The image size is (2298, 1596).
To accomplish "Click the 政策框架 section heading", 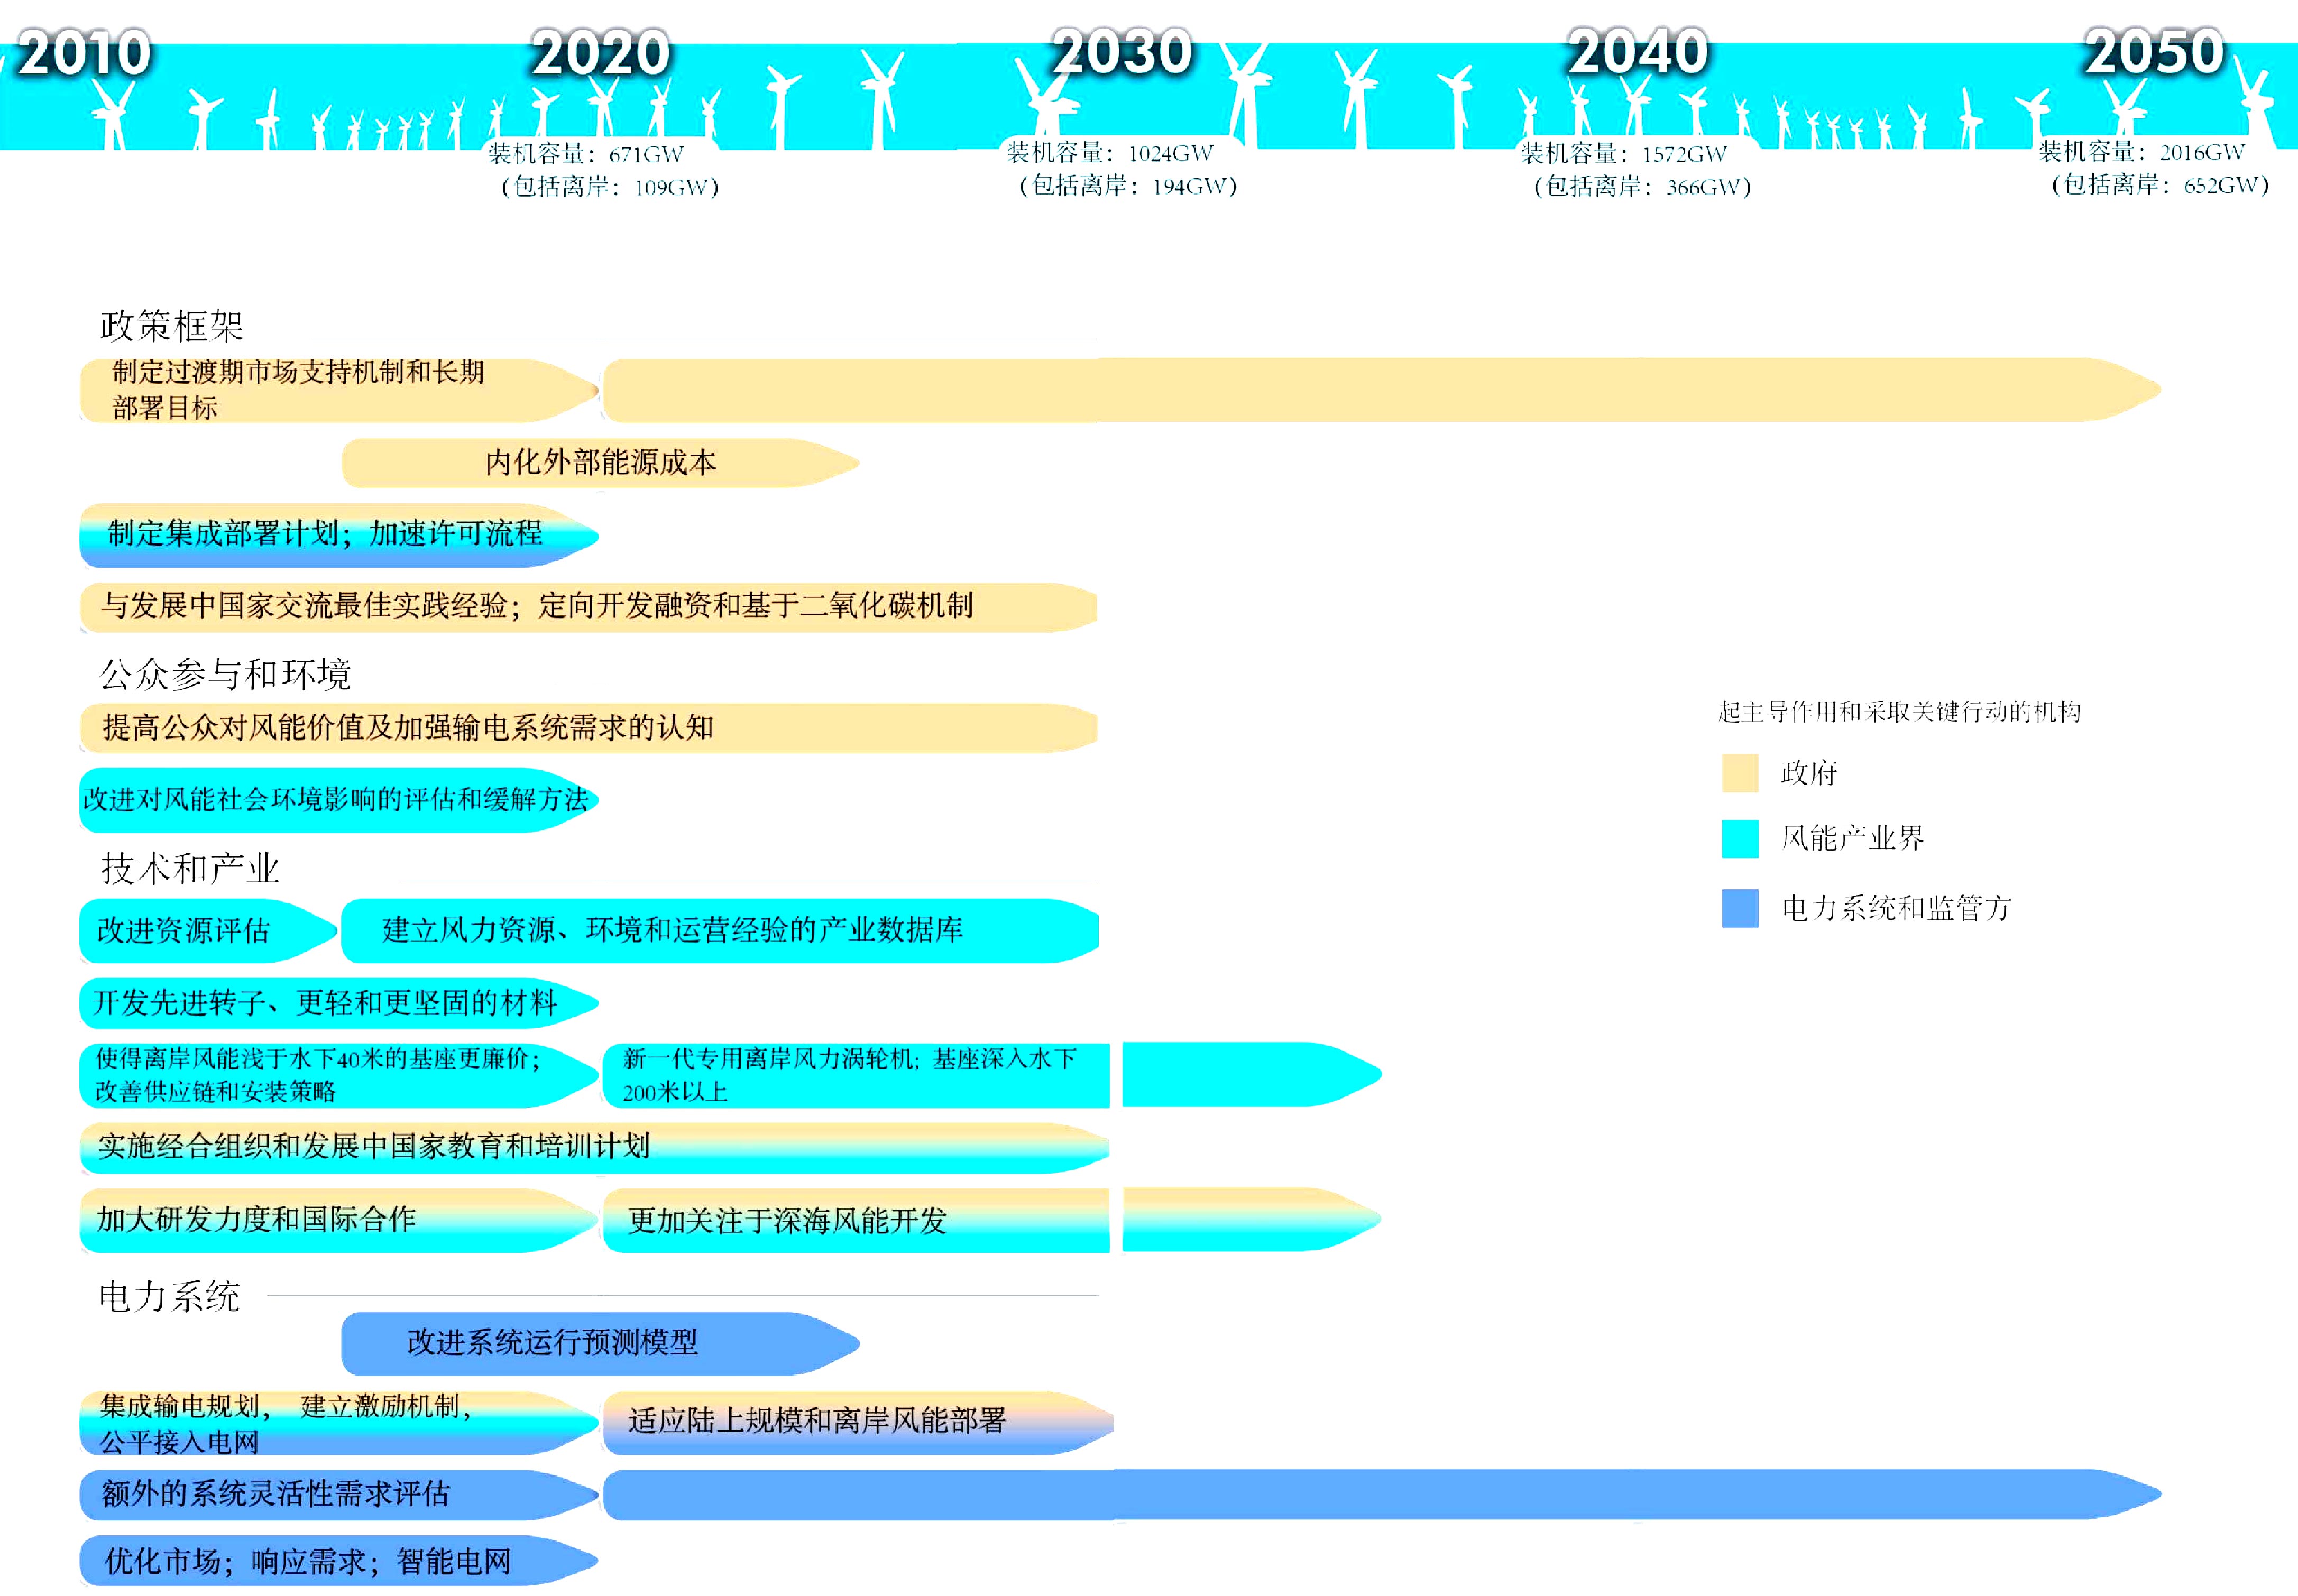I will (172, 326).
